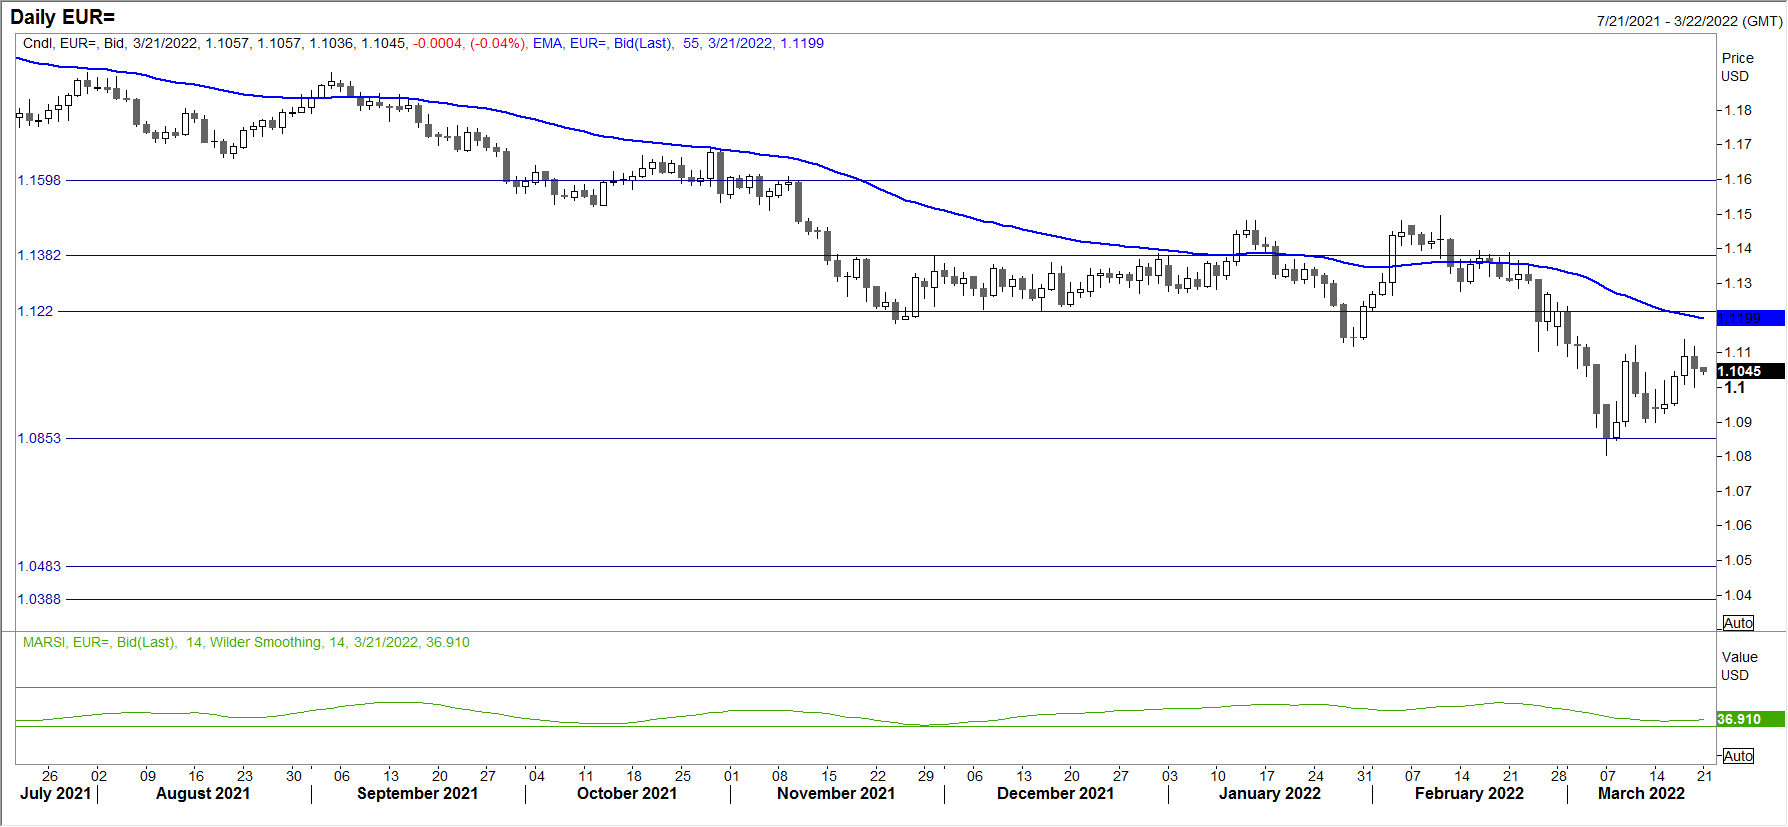Click the 26 date tick above July 2021
Screen dimensions: 1788x827
50,775
